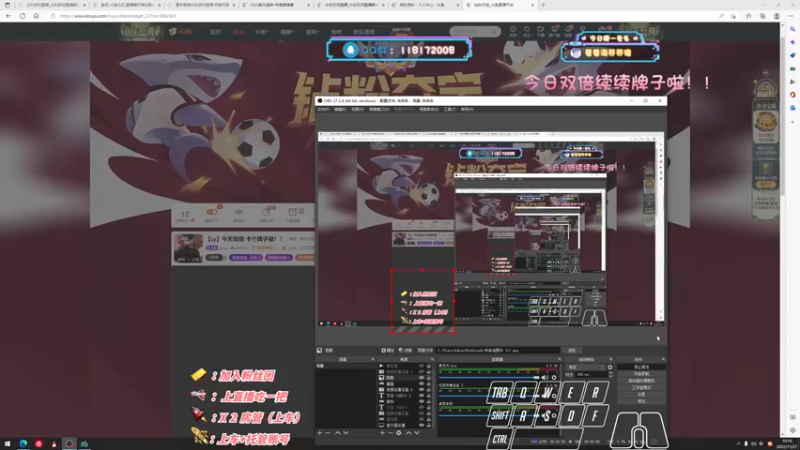The image size is (800, 450).
Task: Lock the first media source row
Action: 429,366
